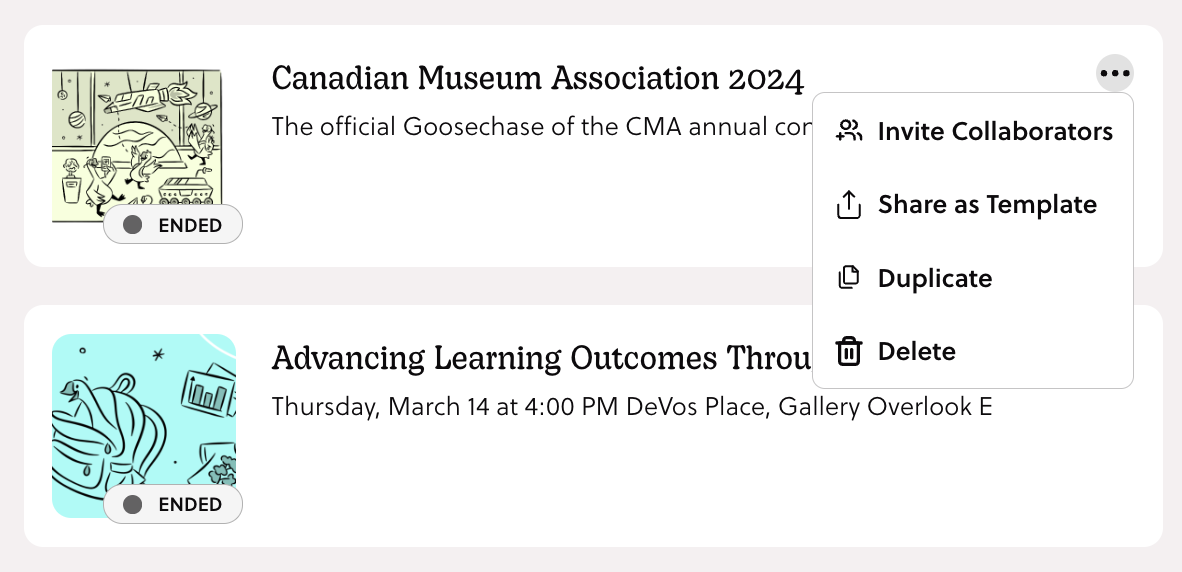Choose the Delete menu label
This screenshot has height=572, width=1182.
tap(916, 352)
